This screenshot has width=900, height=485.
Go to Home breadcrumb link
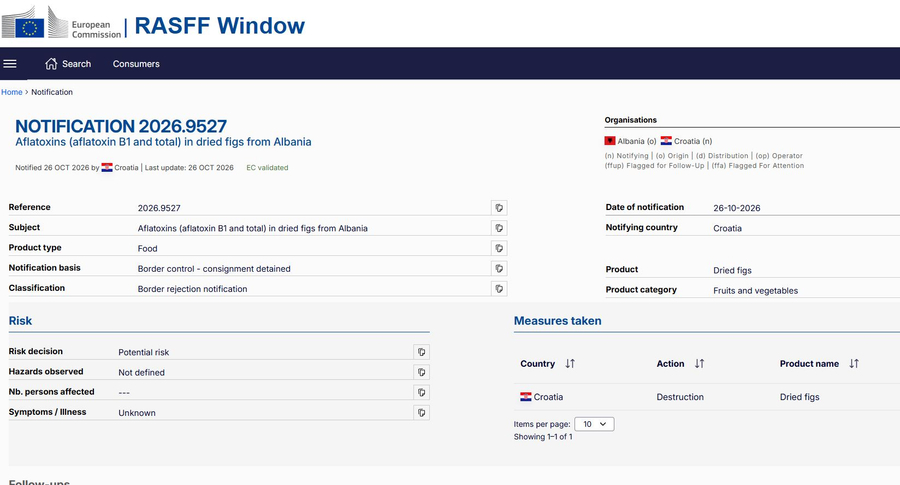pyautogui.click(x=11, y=92)
